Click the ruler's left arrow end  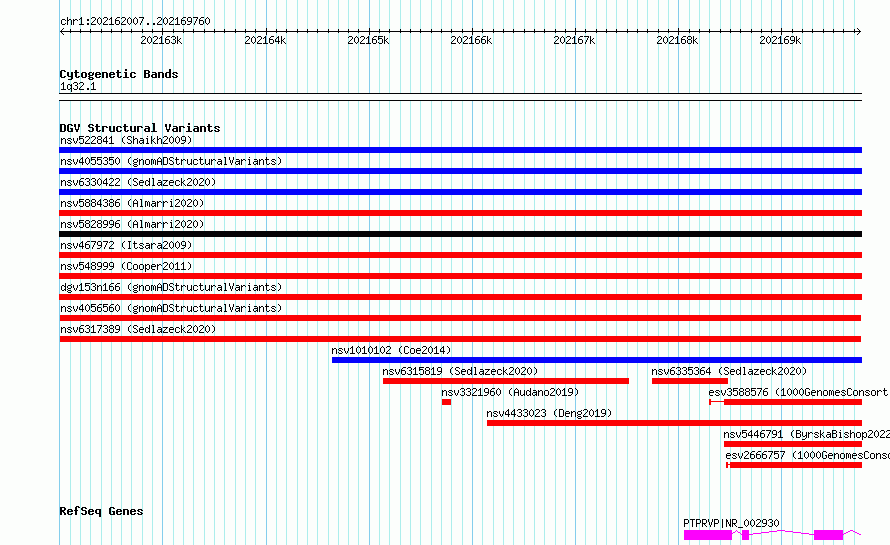[x=62, y=31]
